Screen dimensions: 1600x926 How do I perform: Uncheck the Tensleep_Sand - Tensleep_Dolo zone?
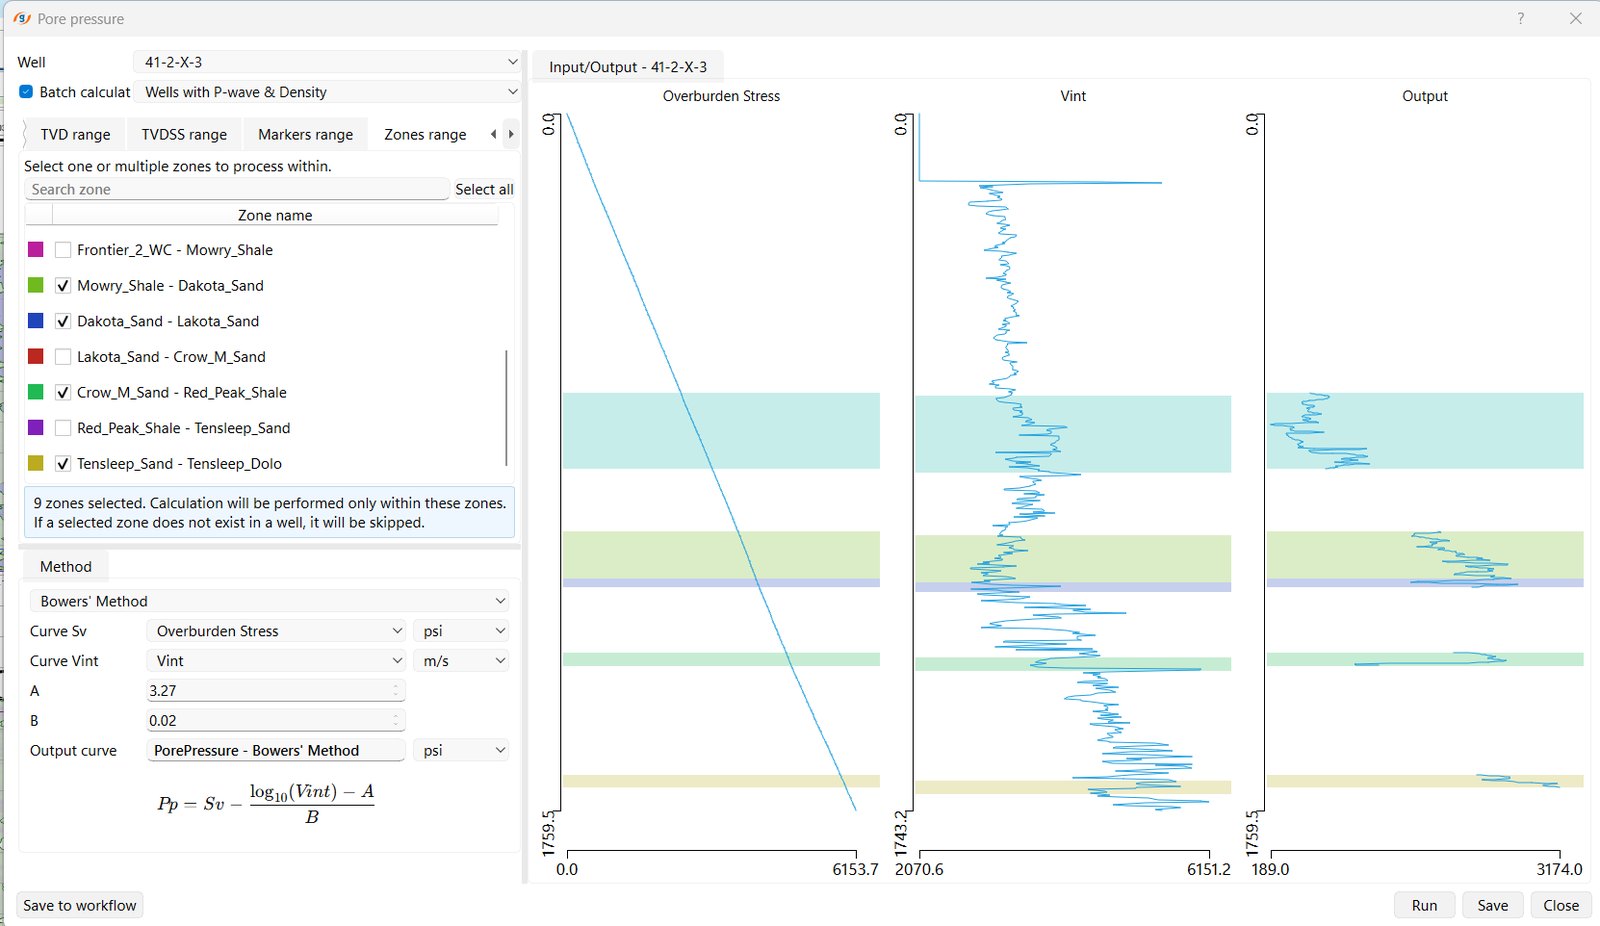coord(63,464)
